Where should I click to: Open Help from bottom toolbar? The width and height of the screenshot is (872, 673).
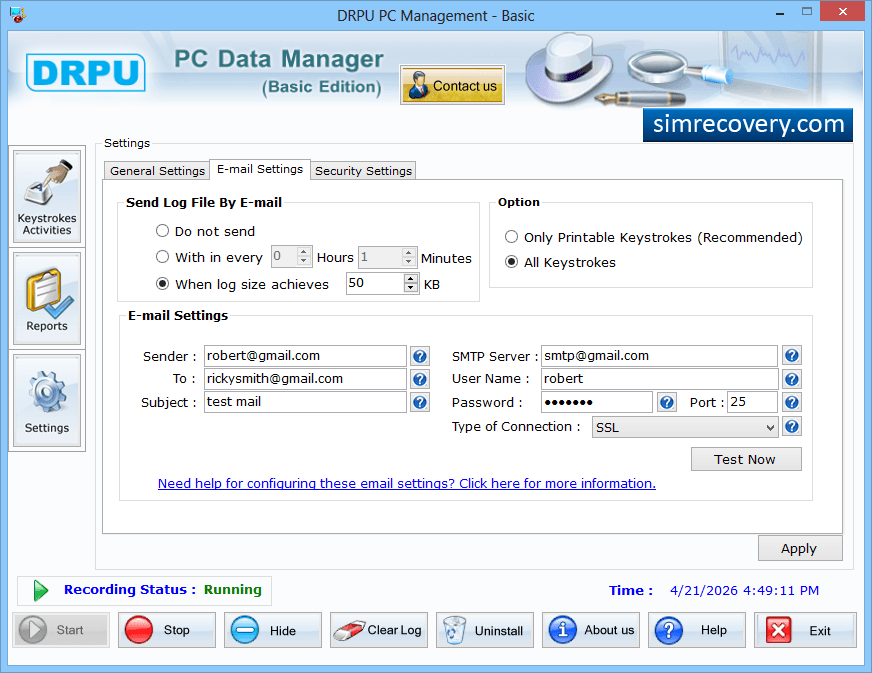click(697, 630)
